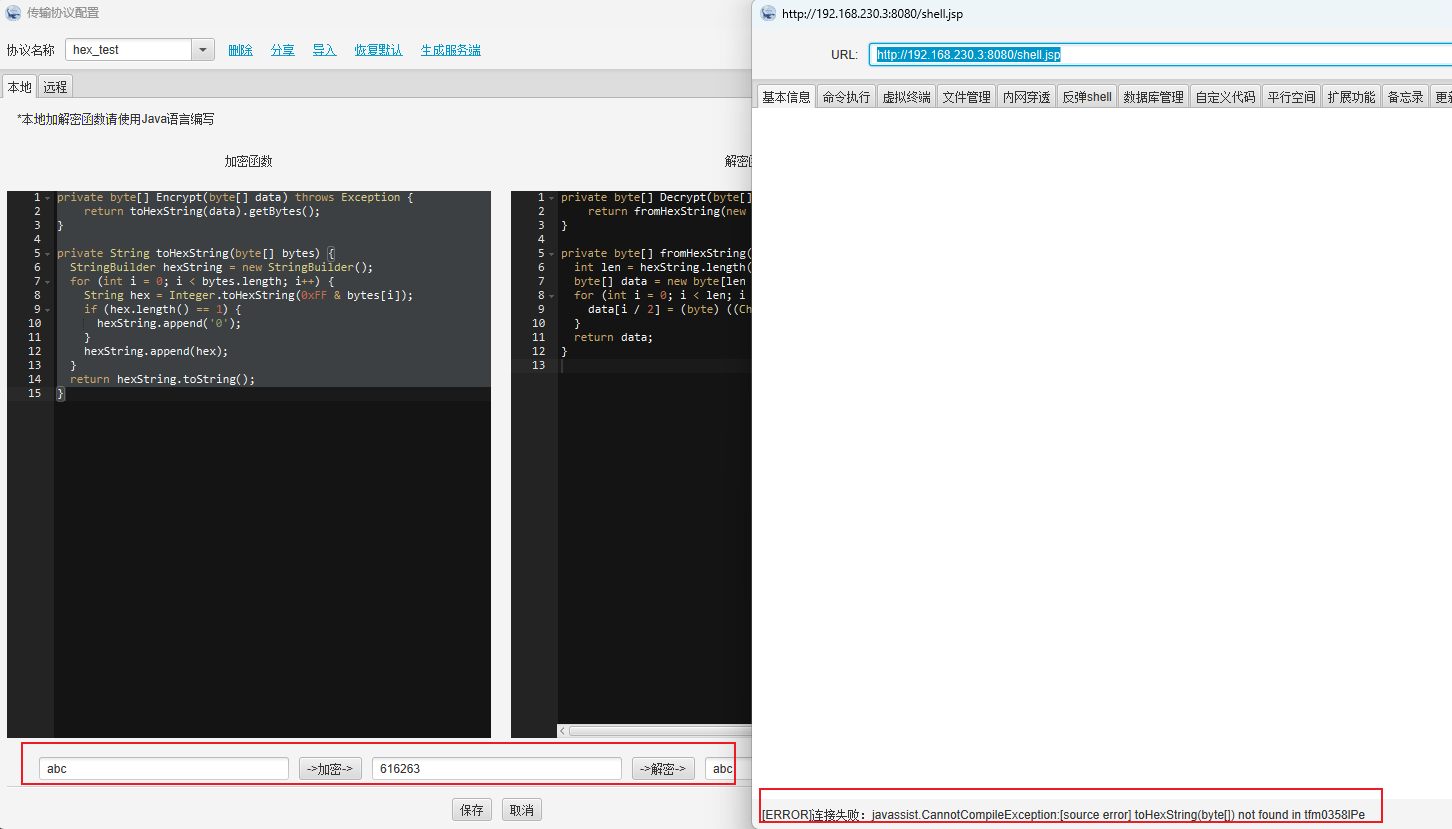The height and width of the screenshot is (829, 1452).
Task: Click the 删除 delete link
Action: [240, 49]
